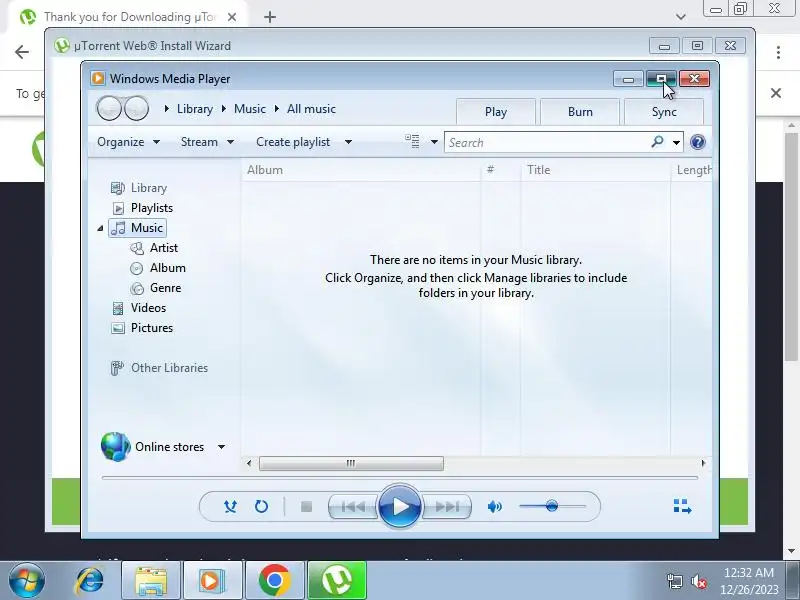Click the Back navigation button in Media Player
The width and height of the screenshot is (800, 600).
(x=109, y=108)
